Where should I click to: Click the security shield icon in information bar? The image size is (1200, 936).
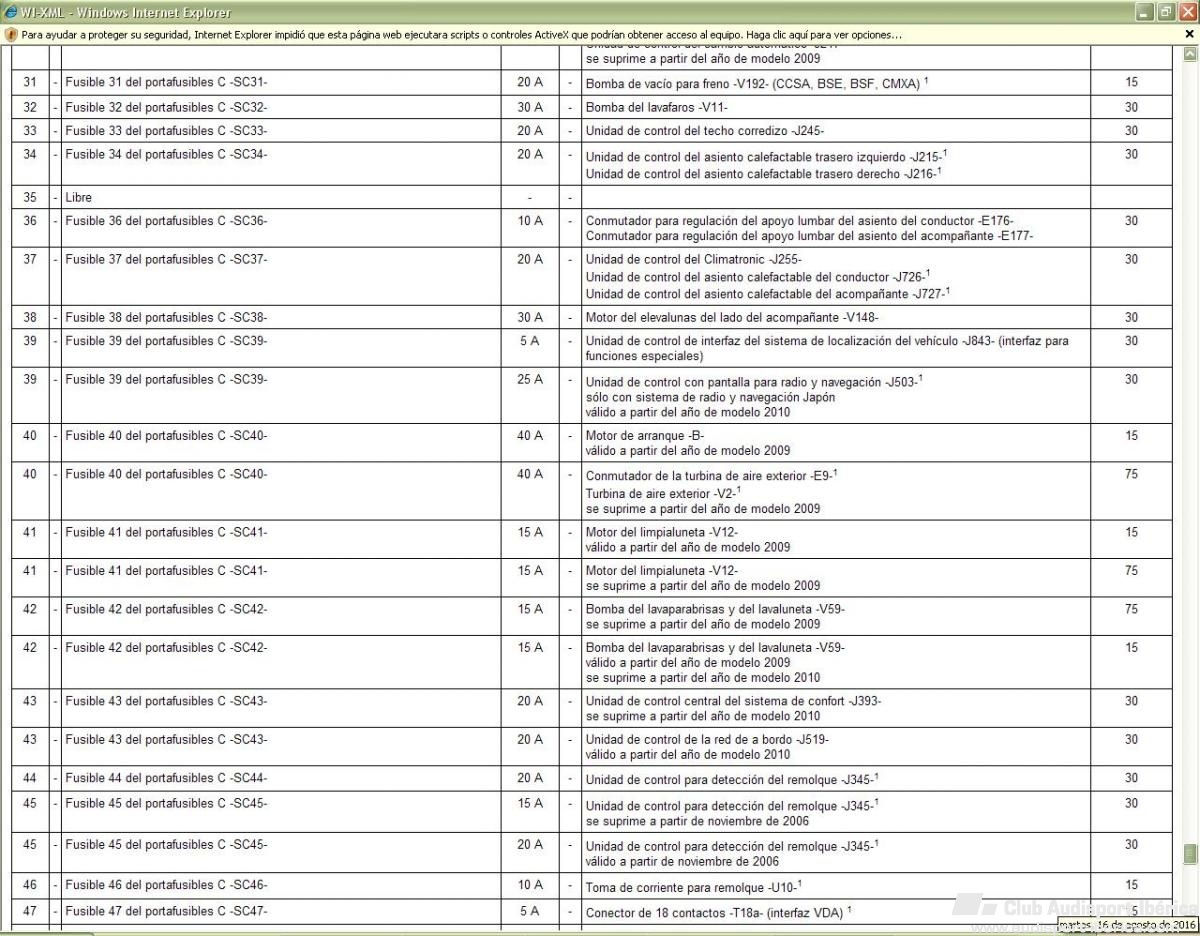pos(11,34)
